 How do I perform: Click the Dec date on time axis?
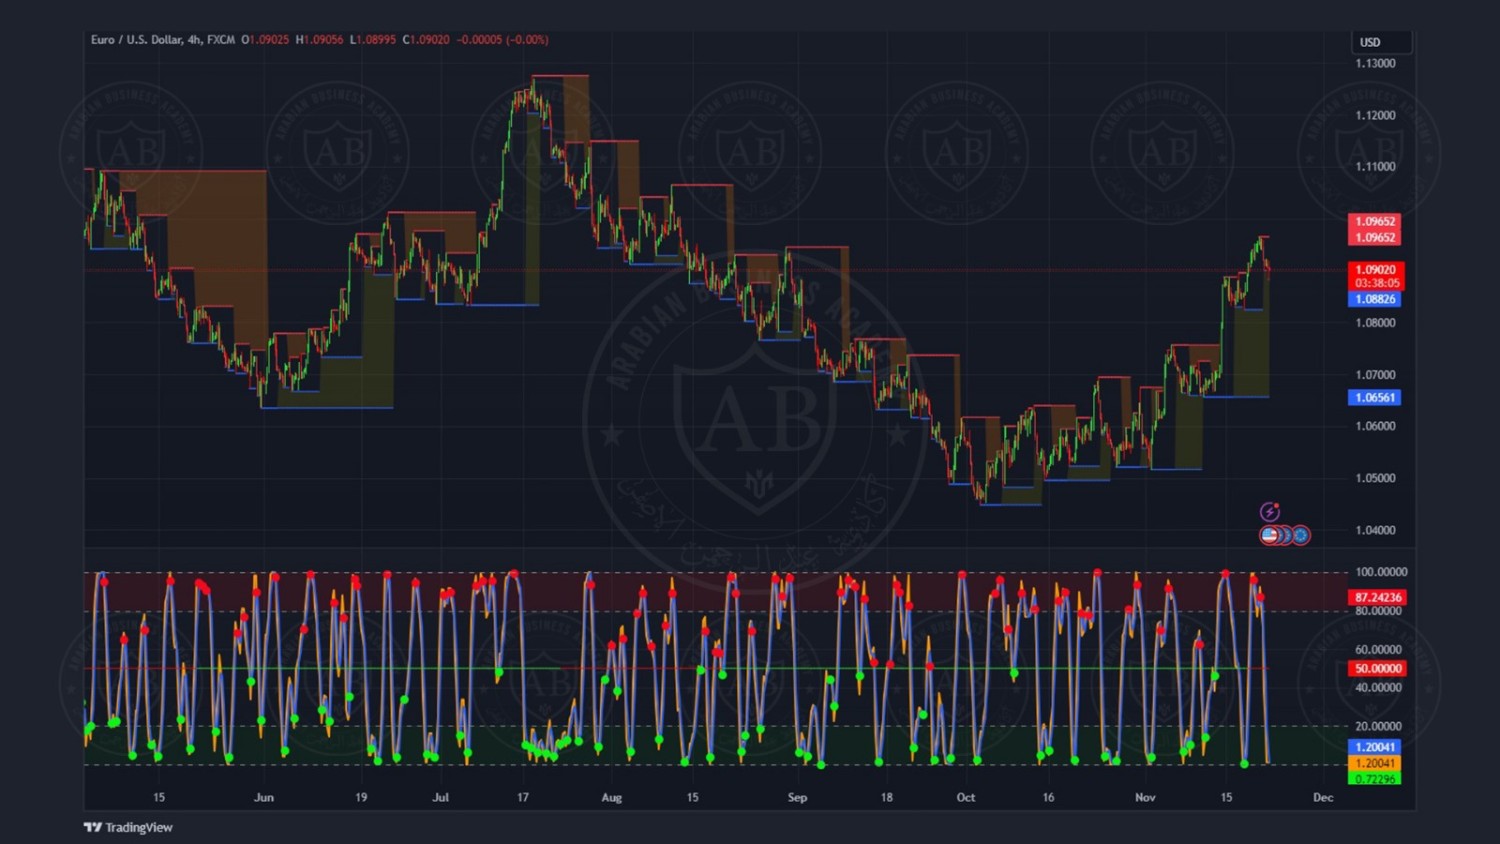pyautogui.click(x=1323, y=797)
